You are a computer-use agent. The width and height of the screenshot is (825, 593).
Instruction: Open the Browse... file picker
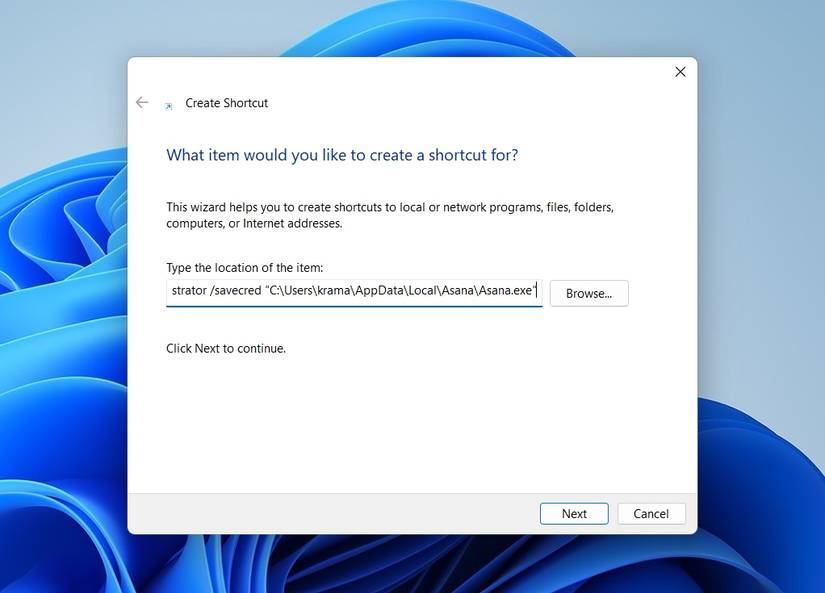click(x=589, y=294)
